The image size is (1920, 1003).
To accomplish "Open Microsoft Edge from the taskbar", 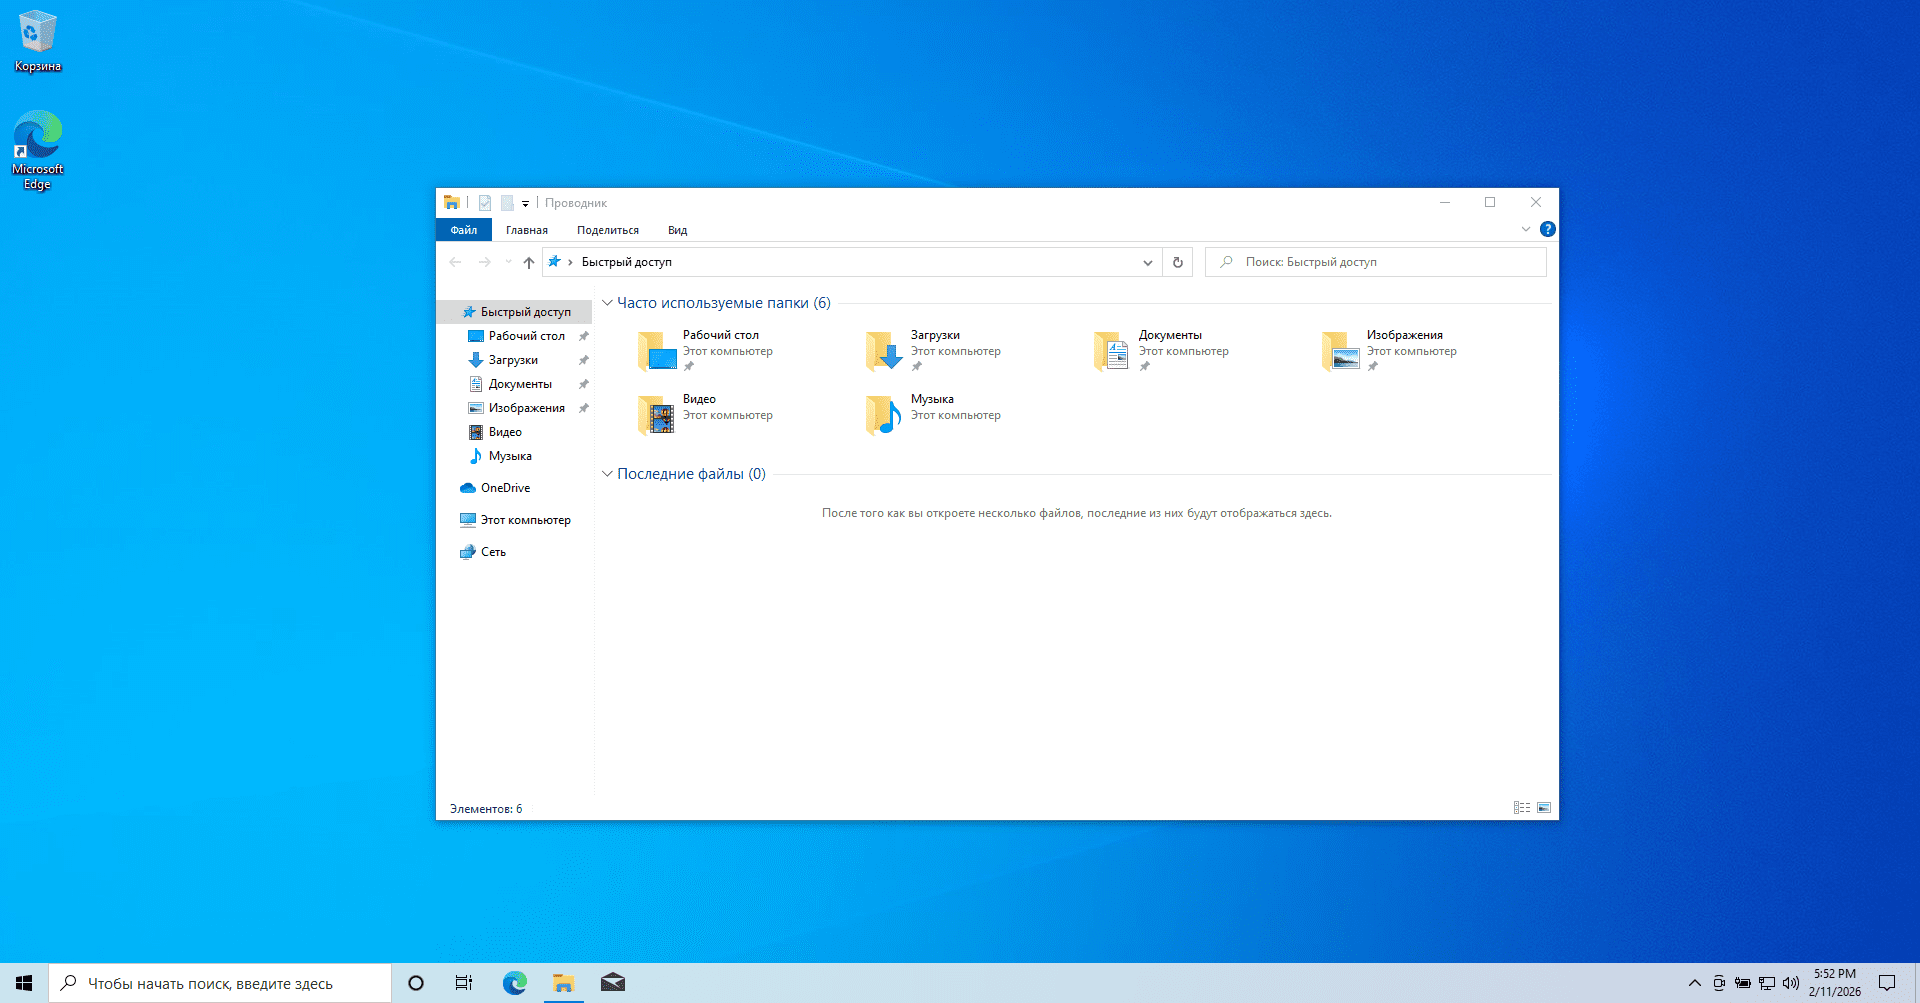I will click(x=515, y=983).
